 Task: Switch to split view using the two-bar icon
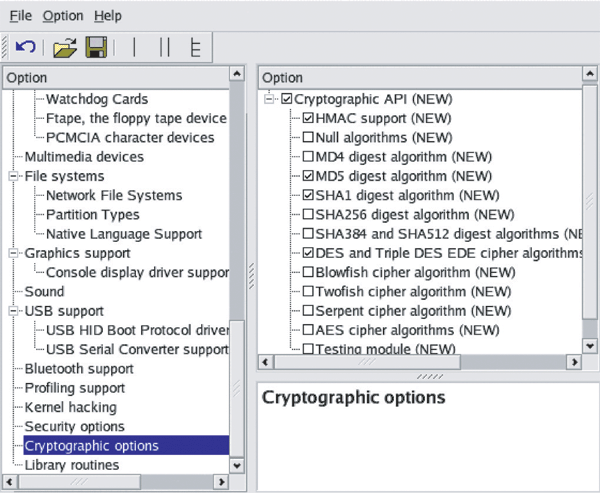pyautogui.click(x=164, y=47)
